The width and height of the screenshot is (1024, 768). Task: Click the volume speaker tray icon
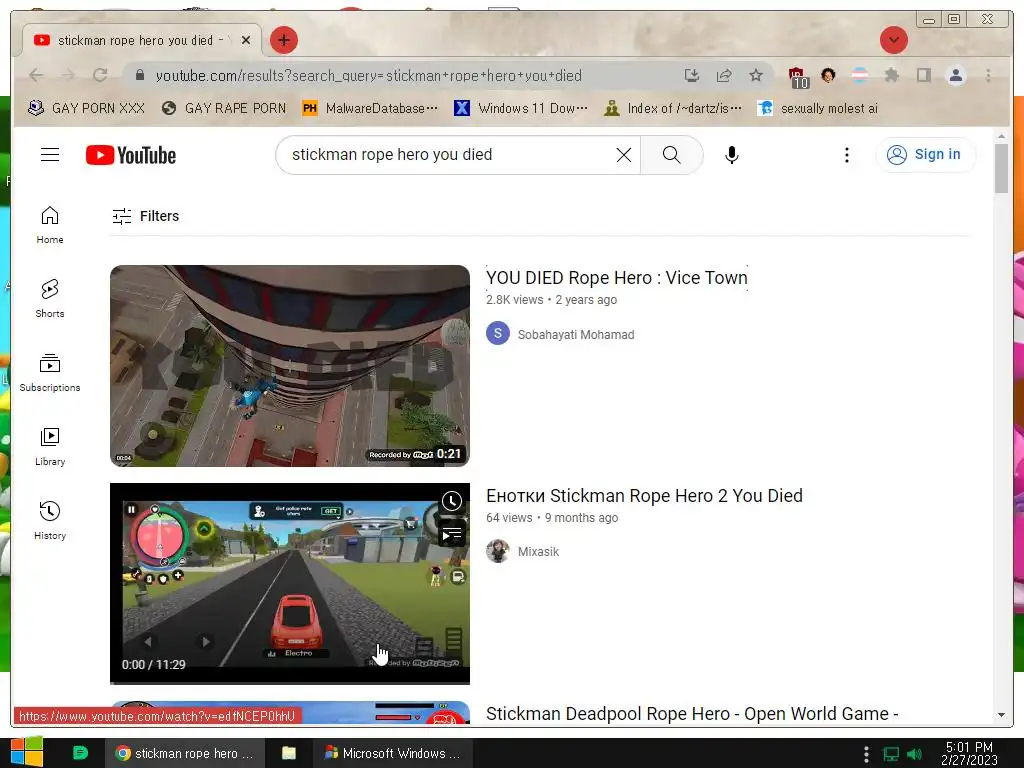[914, 754]
